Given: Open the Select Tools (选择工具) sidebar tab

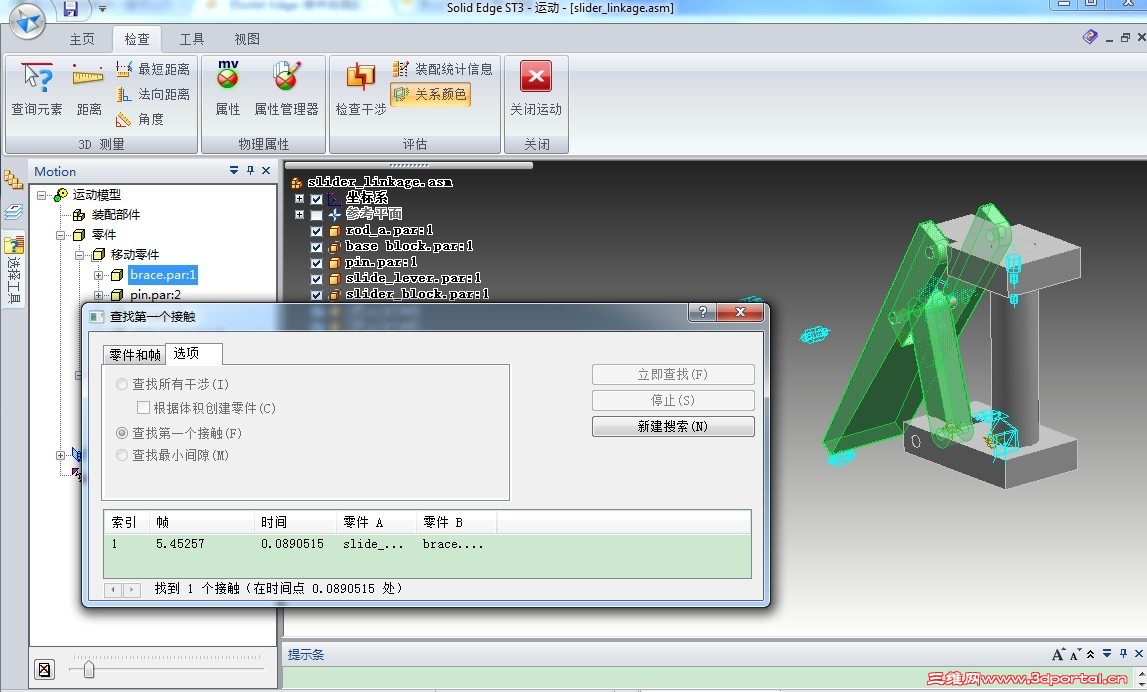Looking at the screenshot, I should click(14, 269).
